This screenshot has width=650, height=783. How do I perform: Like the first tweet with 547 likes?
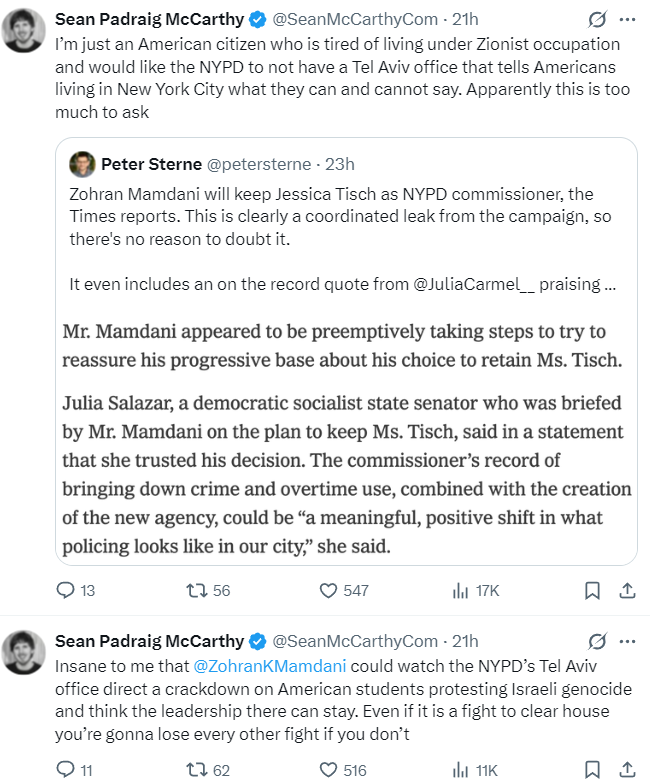point(328,590)
